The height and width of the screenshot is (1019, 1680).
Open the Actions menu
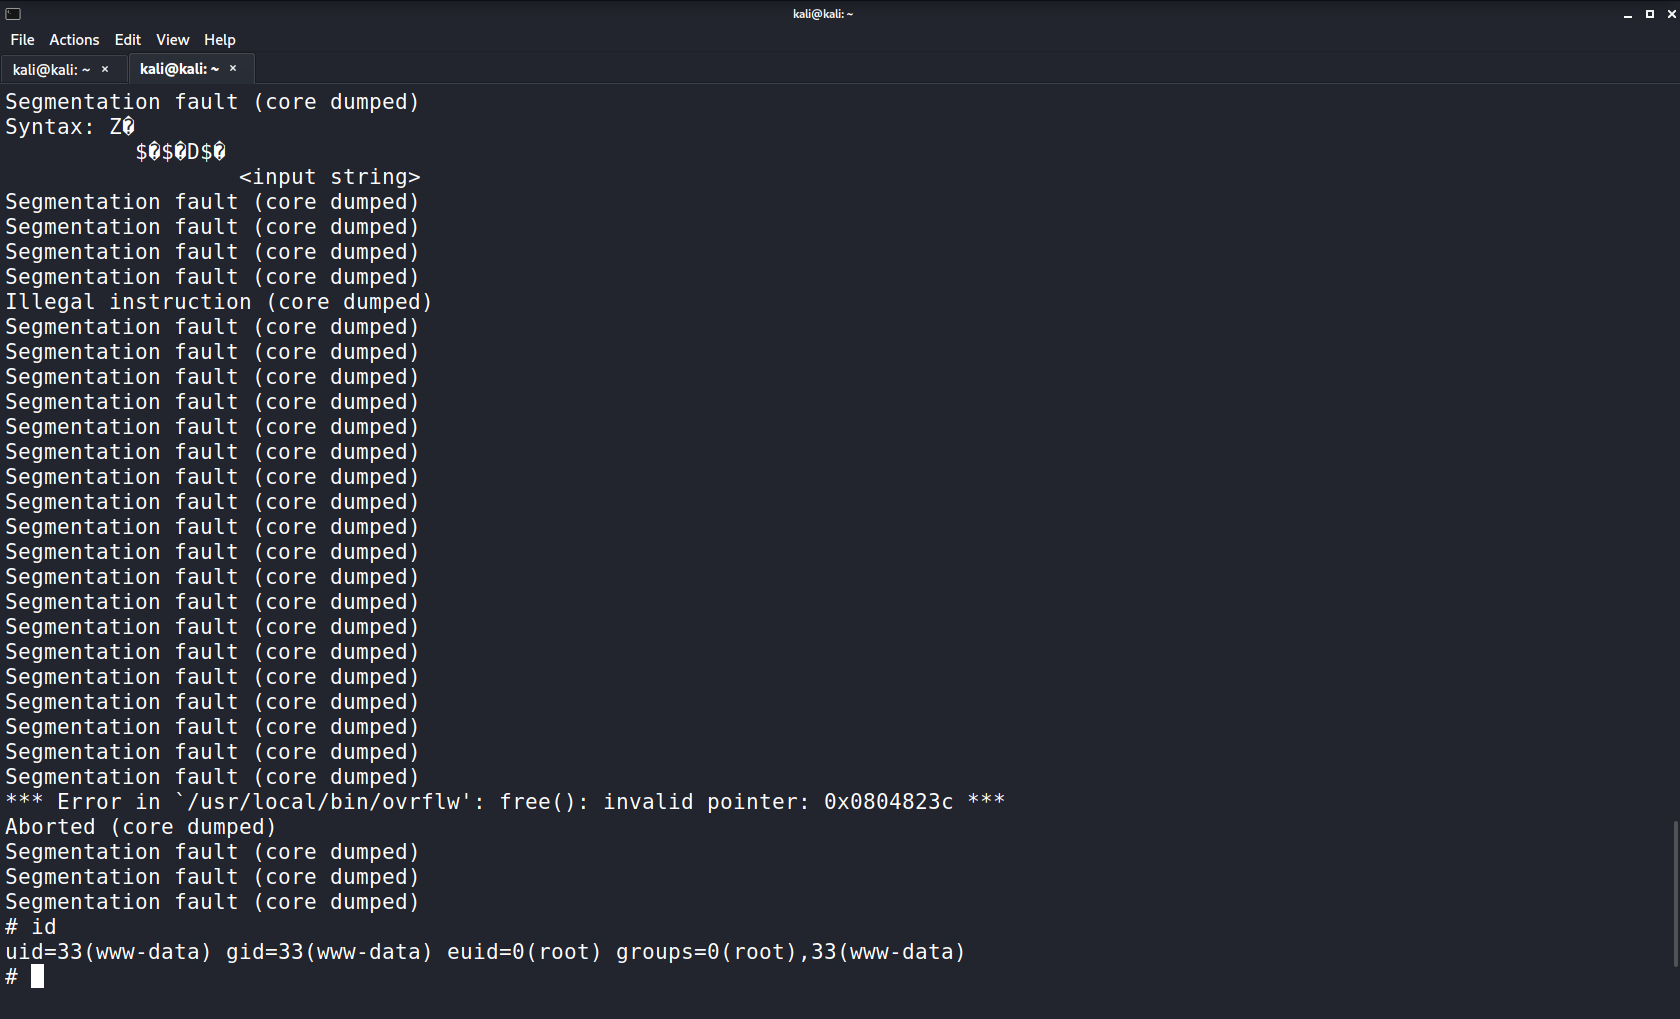[74, 40]
